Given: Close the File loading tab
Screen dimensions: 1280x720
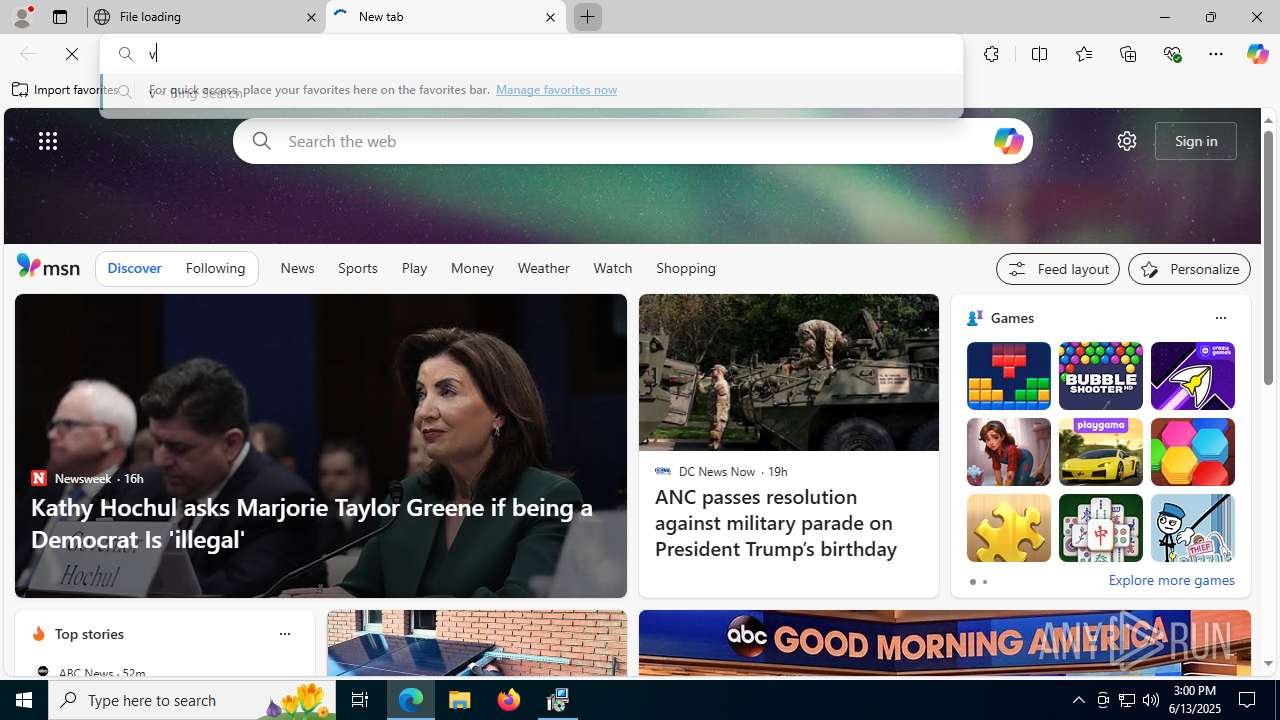Looking at the screenshot, I should [311, 17].
